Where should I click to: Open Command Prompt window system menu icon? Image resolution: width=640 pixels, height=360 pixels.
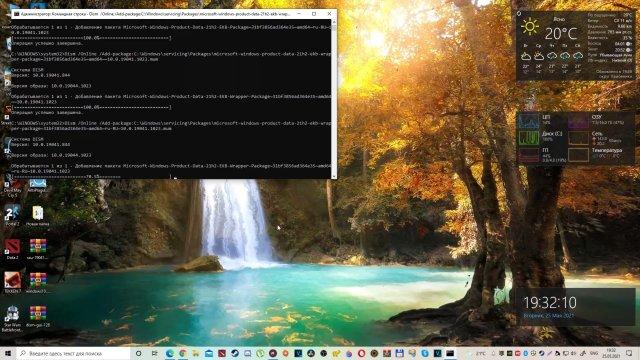click(16, 14)
